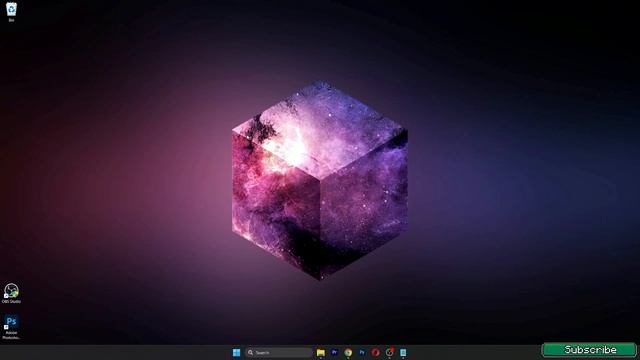
Task: Open File Explorer from the taskbar
Action: pyautogui.click(x=321, y=352)
